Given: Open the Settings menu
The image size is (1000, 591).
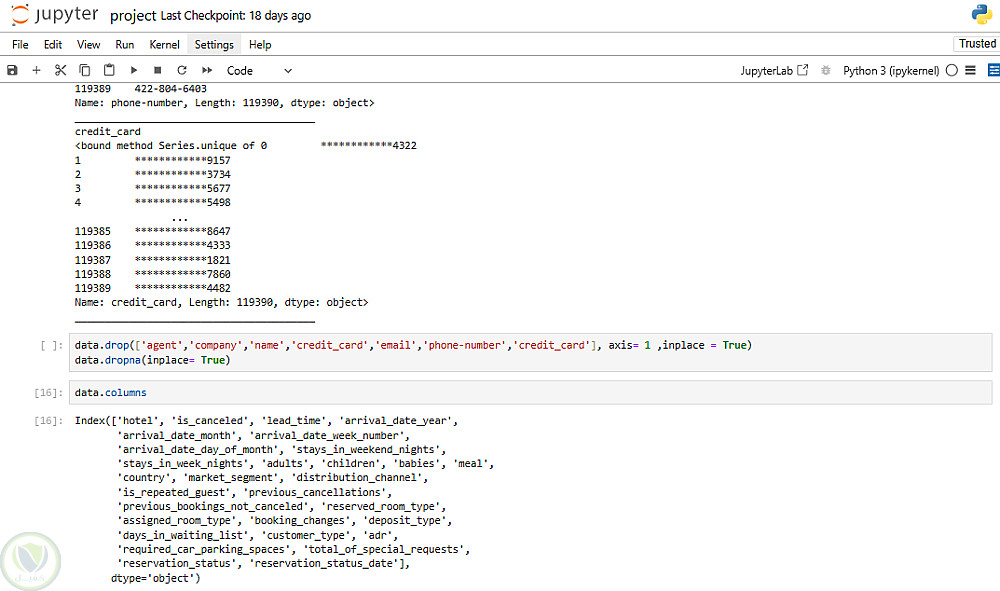Looking at the screenshot, I should point(214,45).
